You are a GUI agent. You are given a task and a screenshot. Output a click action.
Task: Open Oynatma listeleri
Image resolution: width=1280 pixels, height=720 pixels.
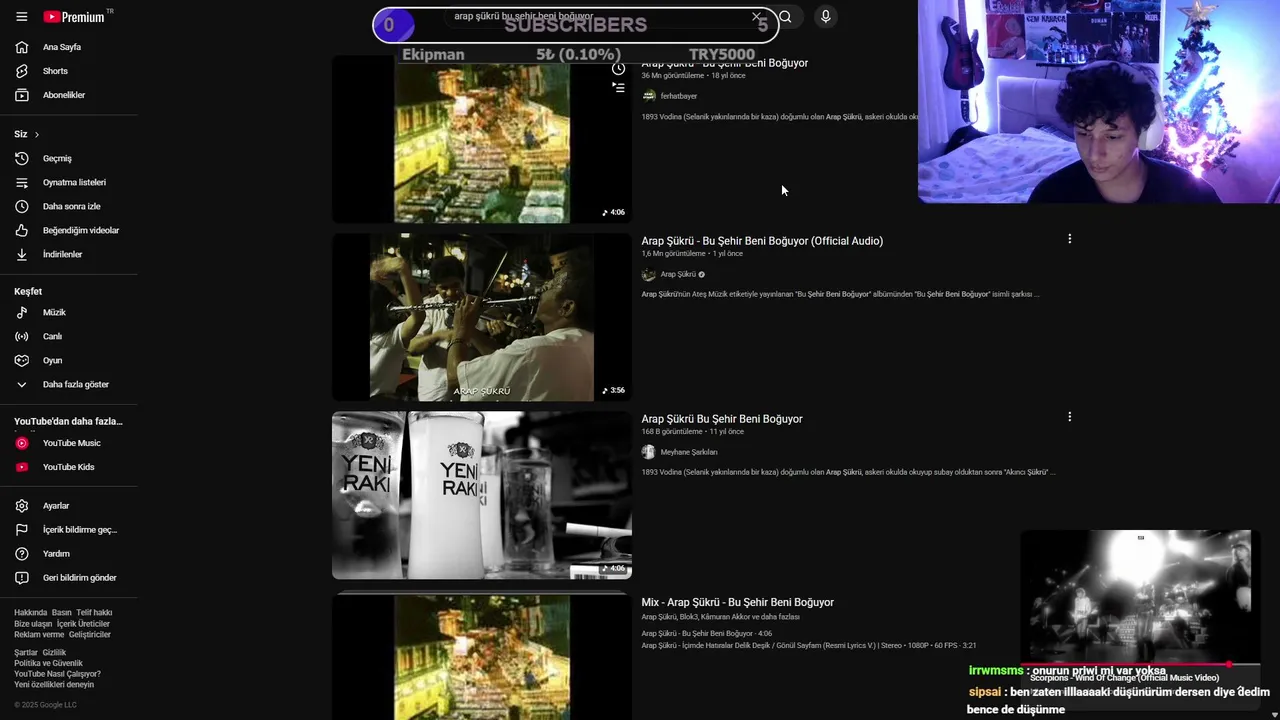tap(74, 182)
